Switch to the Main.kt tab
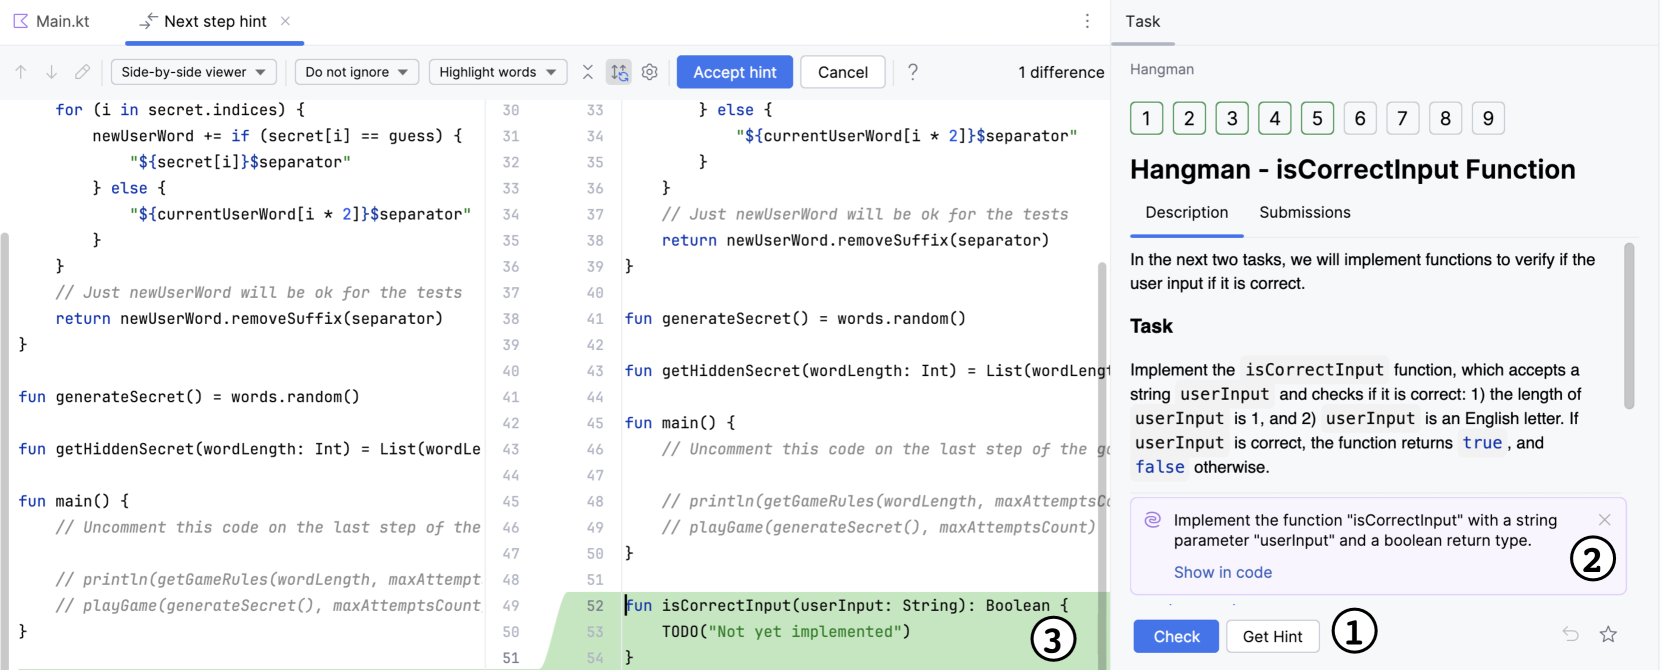1661x670 pixels. [52, 21]
